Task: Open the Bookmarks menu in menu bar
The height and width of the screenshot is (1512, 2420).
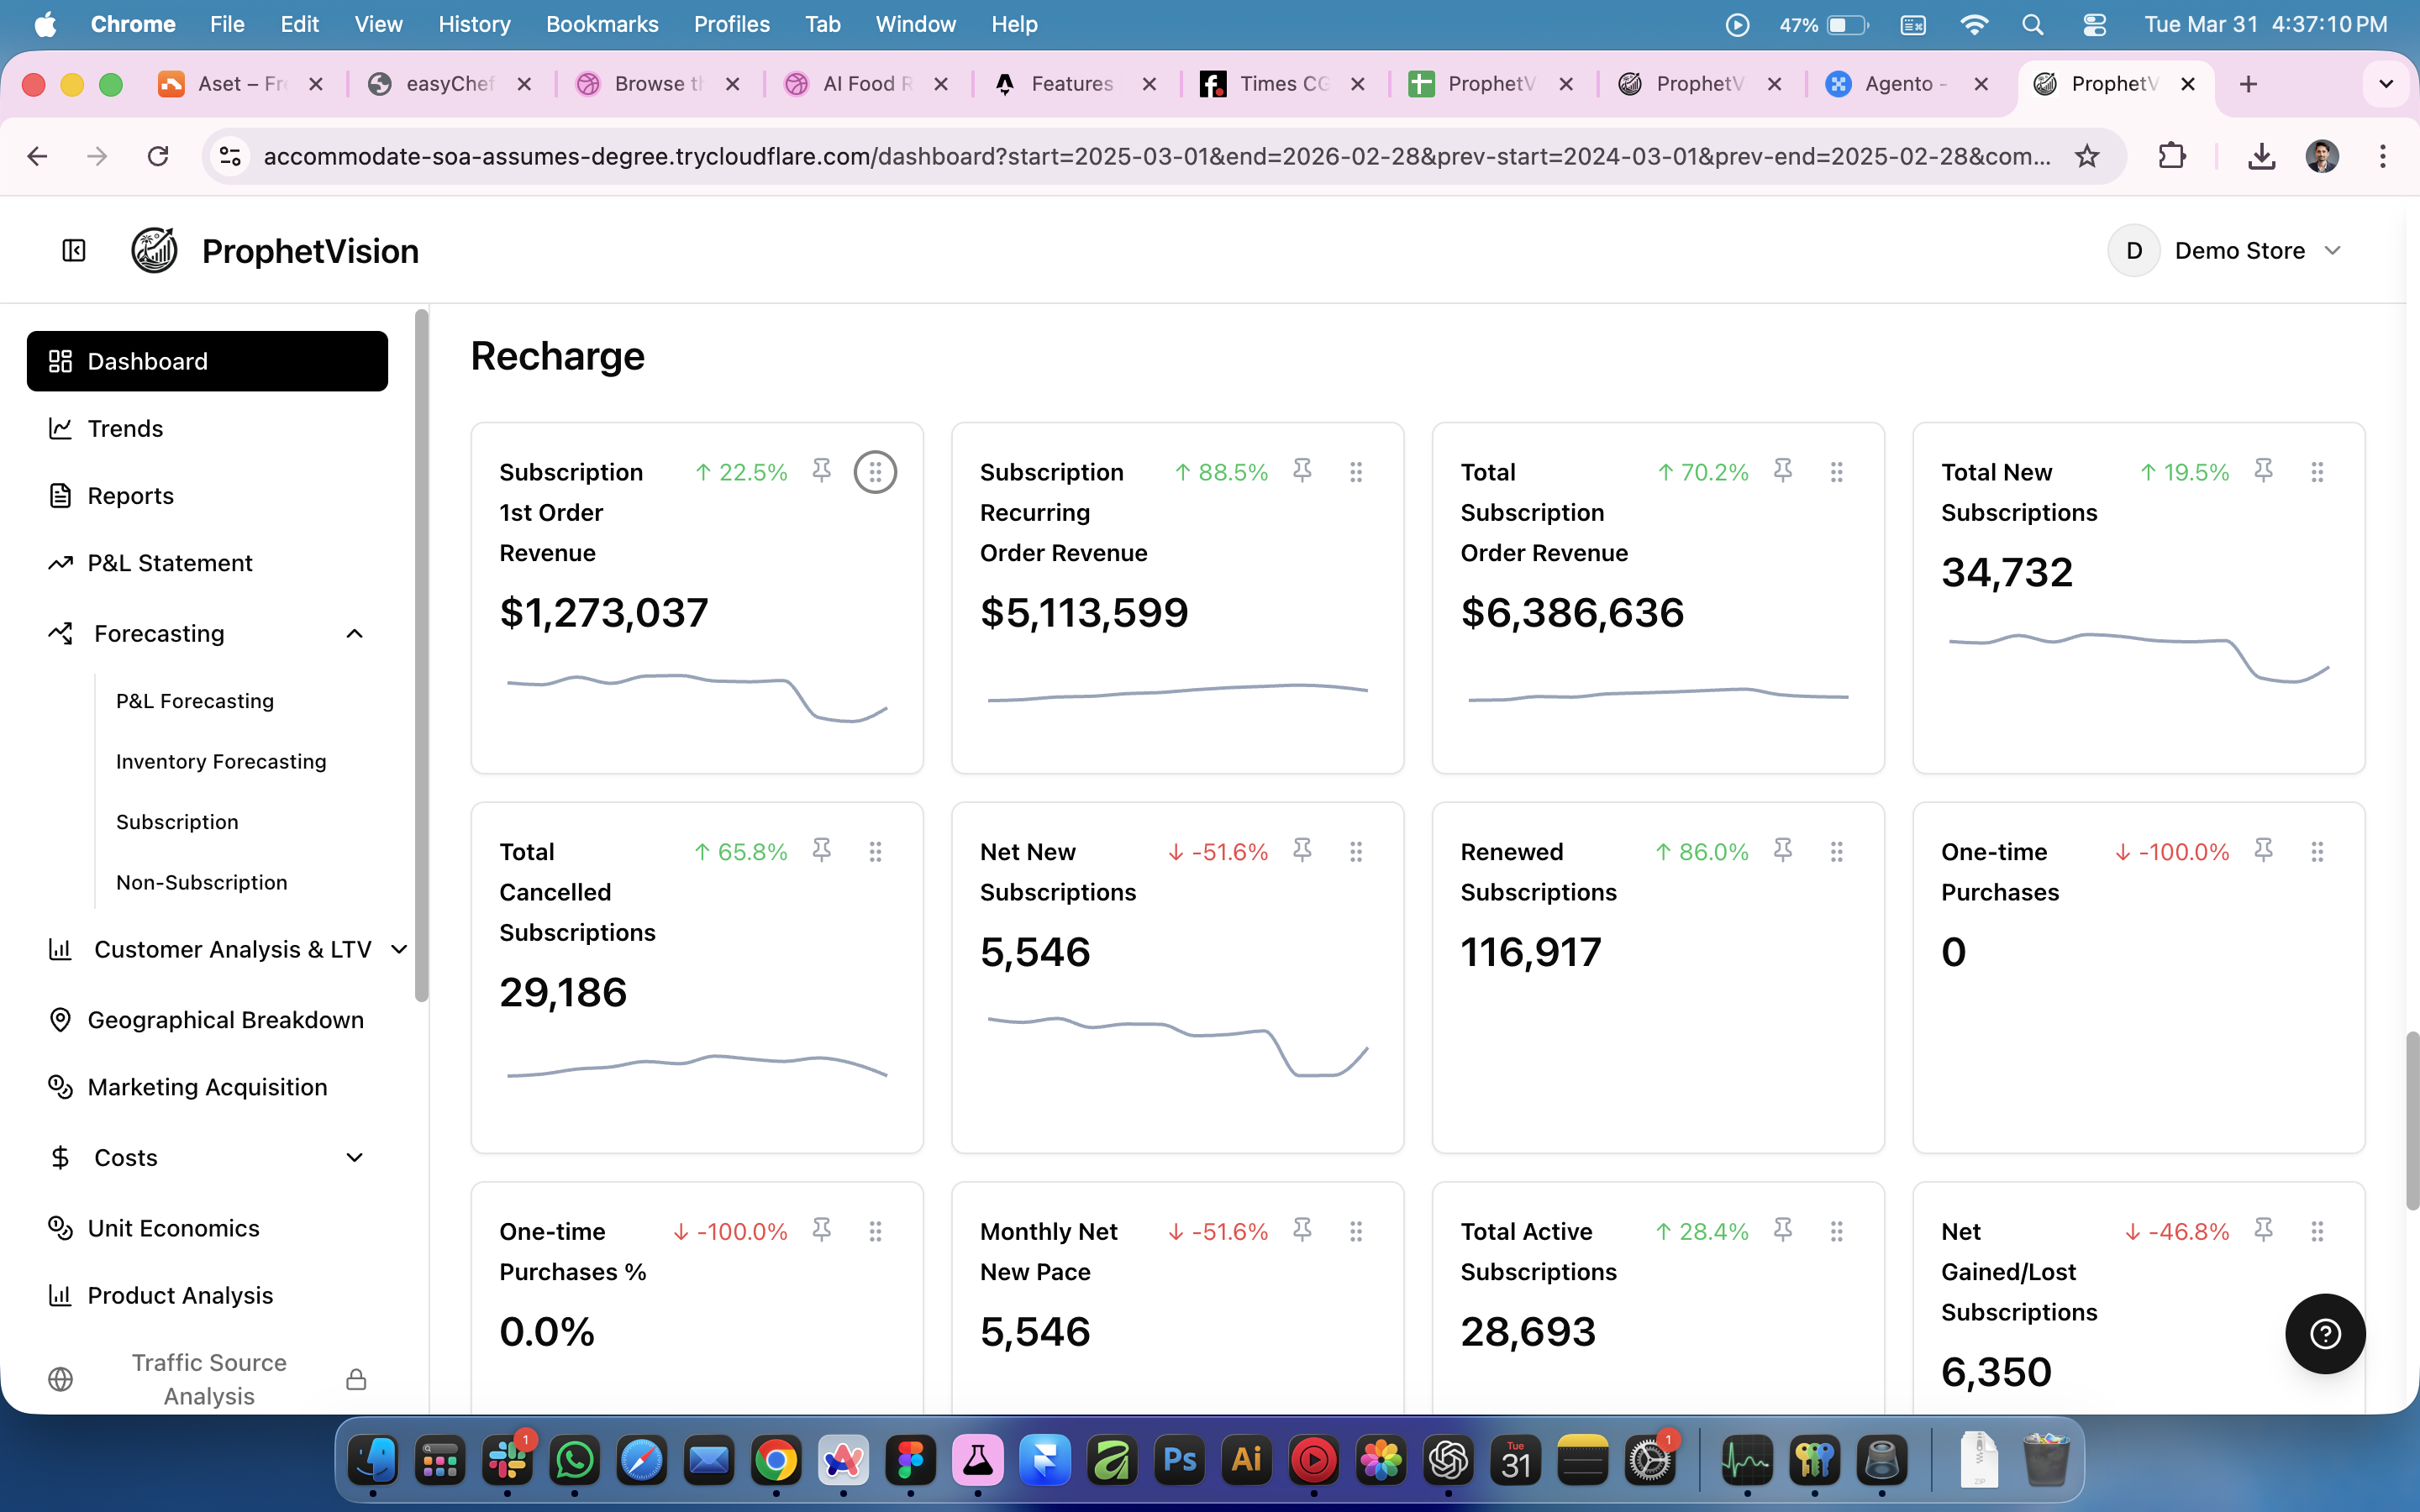Action: (x=602, y=24)
